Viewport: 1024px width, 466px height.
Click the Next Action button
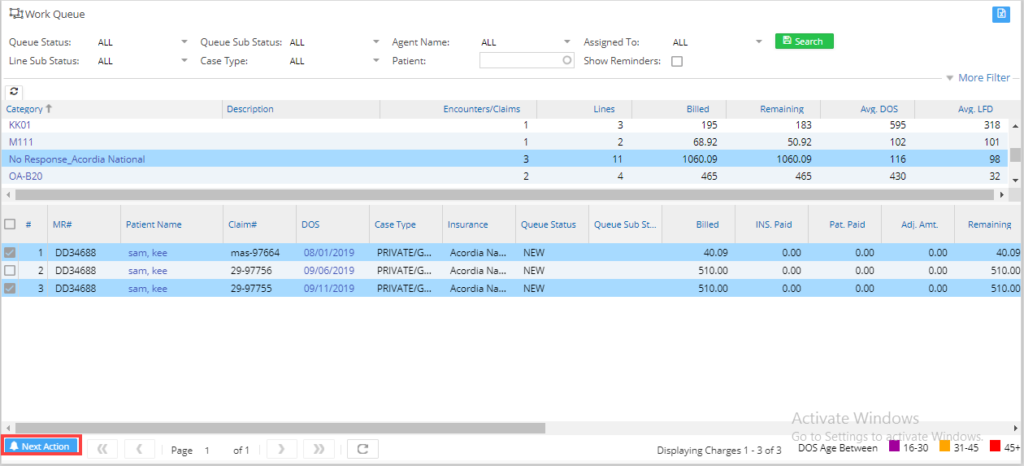[41, 447]
